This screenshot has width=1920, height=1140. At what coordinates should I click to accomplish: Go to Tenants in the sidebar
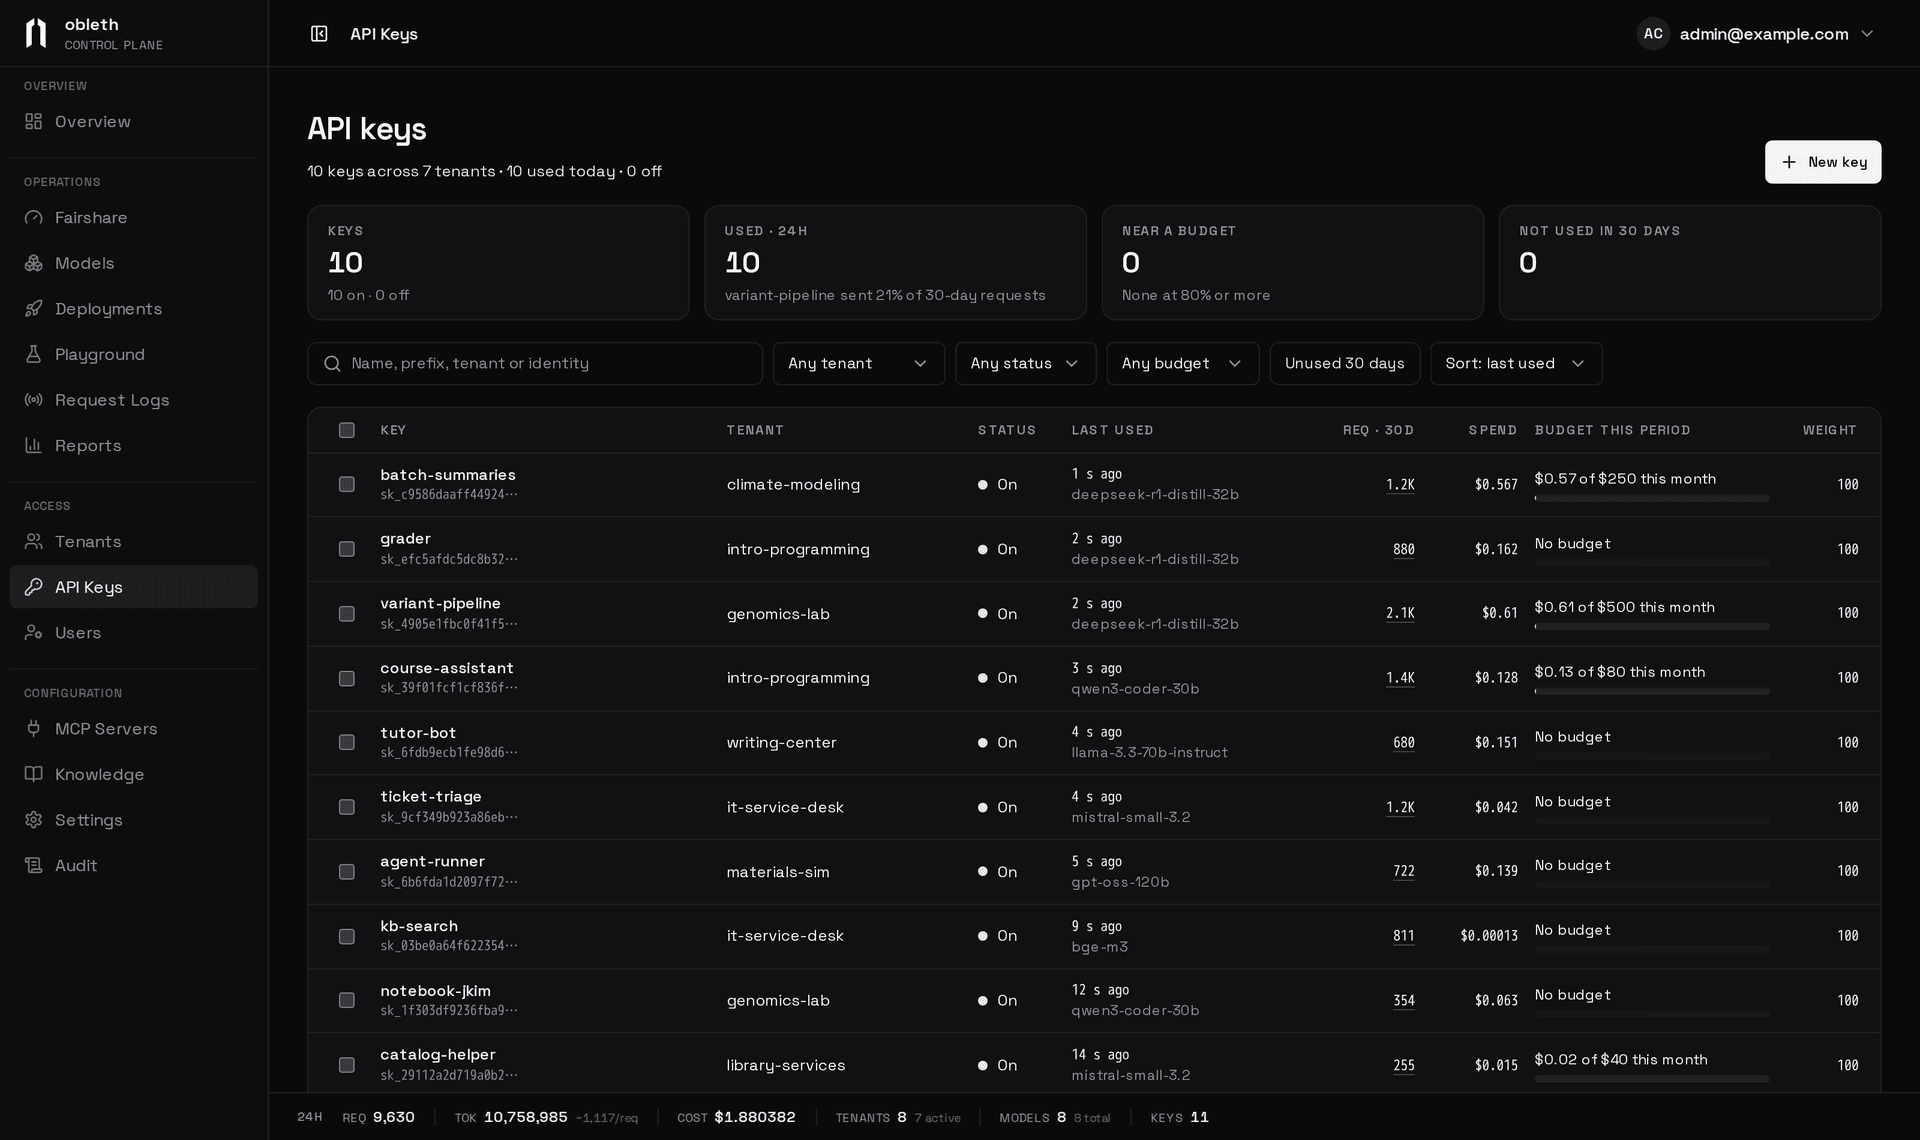pos(134,541)
